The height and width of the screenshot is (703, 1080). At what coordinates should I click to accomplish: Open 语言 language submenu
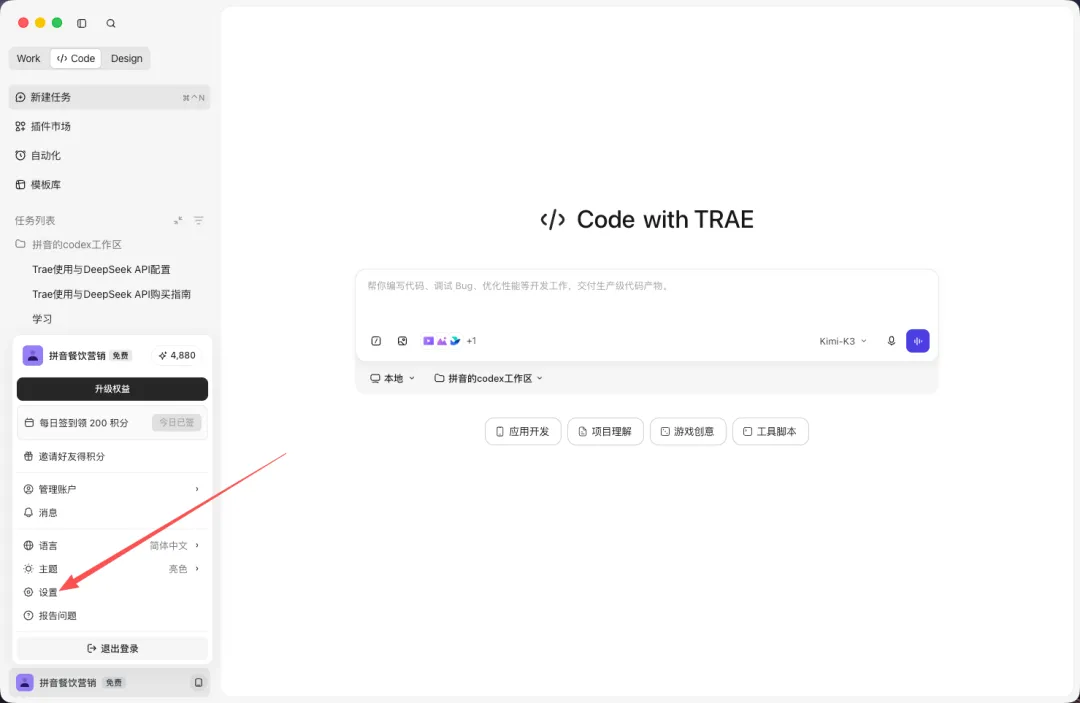pos(112,545)
